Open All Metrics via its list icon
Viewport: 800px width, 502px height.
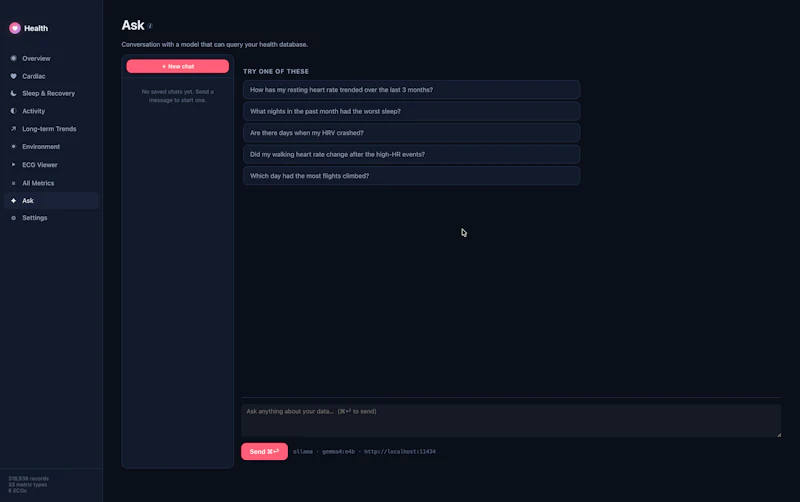[13, 183]
